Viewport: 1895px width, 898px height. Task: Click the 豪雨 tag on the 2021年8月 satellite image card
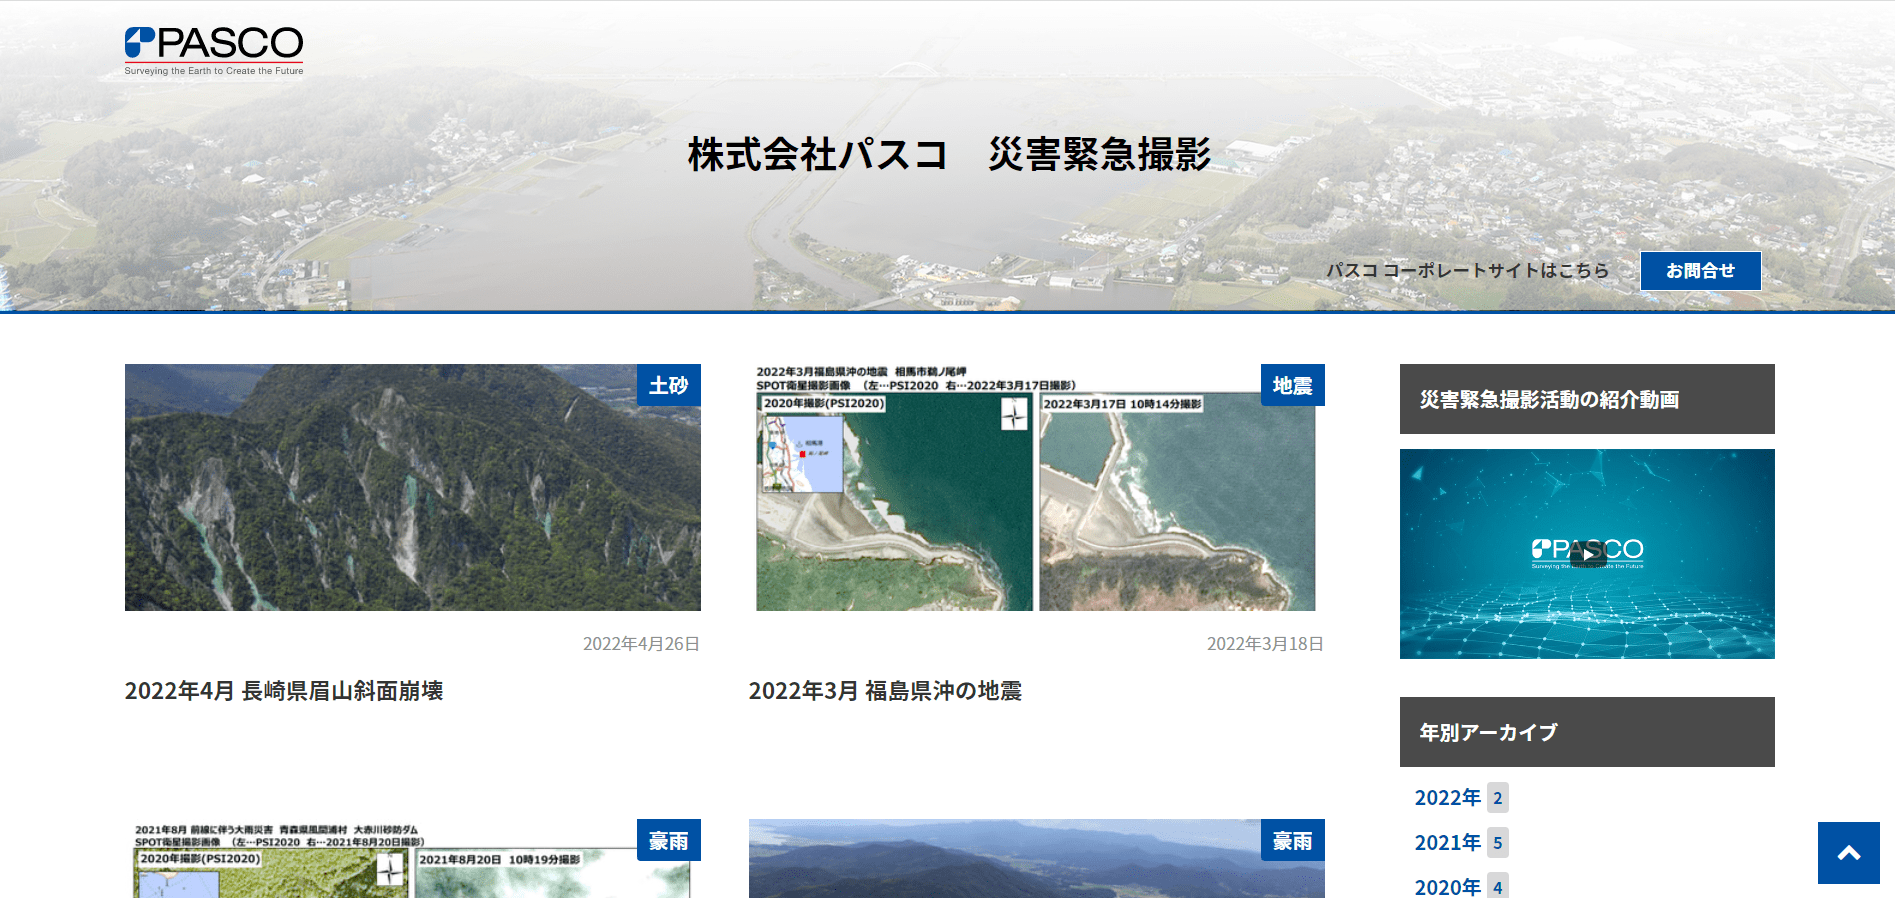669,841
